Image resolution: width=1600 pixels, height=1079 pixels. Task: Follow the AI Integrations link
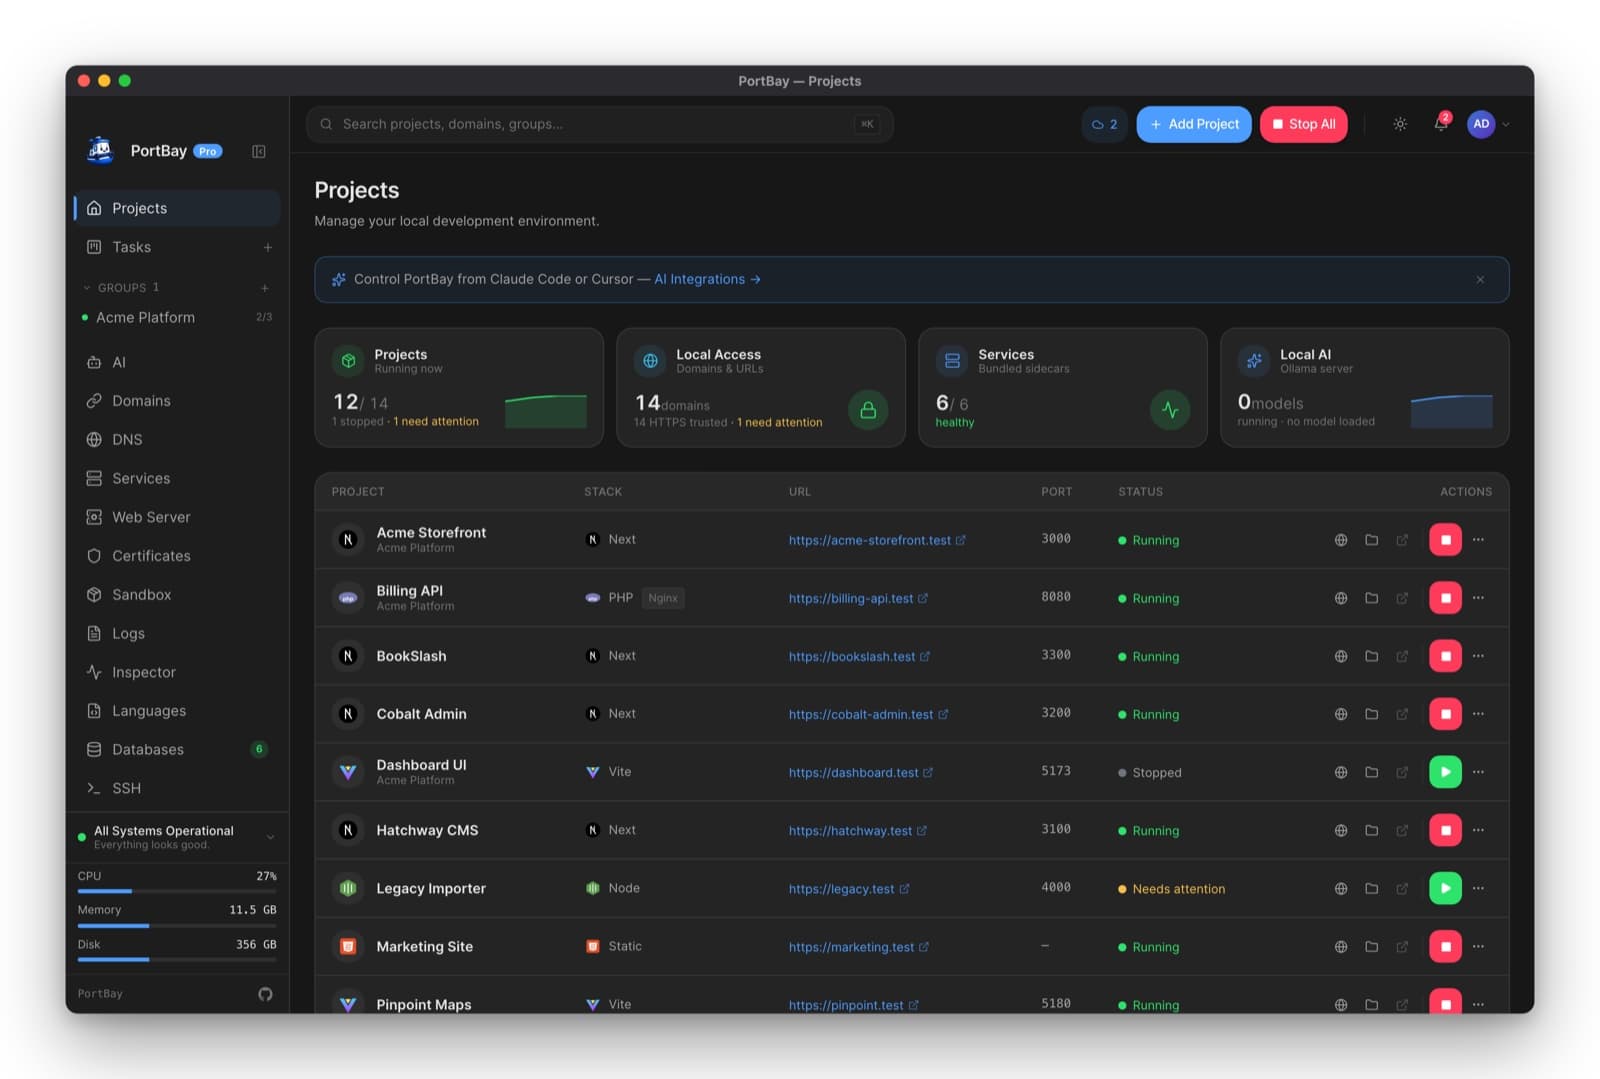click(x=707, y=279)
